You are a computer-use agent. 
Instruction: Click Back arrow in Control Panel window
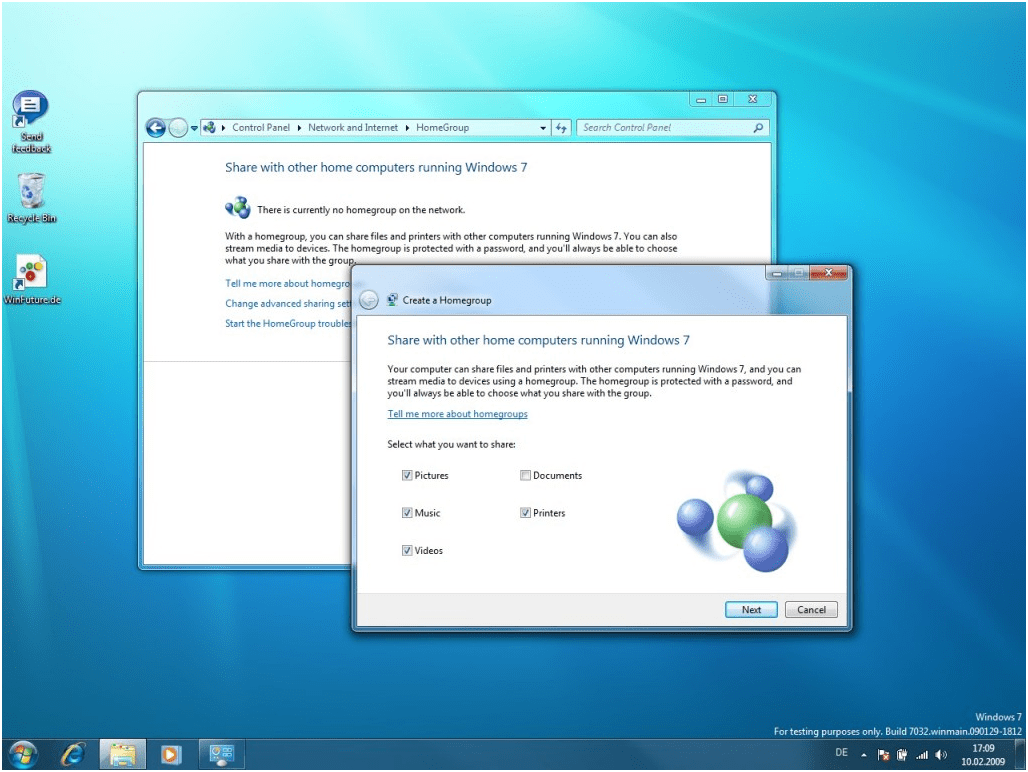(x=156, y=128)
